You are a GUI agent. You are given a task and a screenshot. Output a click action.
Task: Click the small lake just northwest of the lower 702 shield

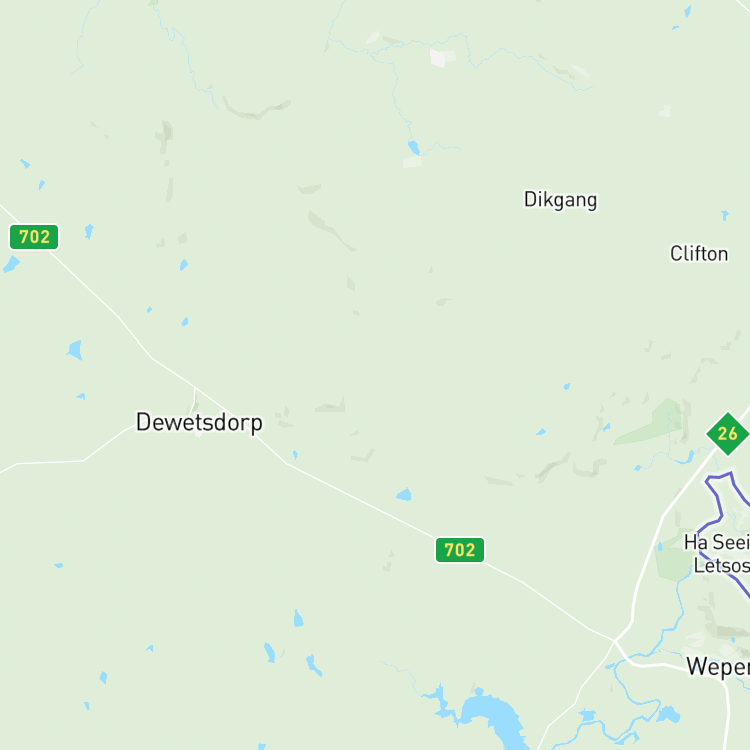click(x=404, y=494)
